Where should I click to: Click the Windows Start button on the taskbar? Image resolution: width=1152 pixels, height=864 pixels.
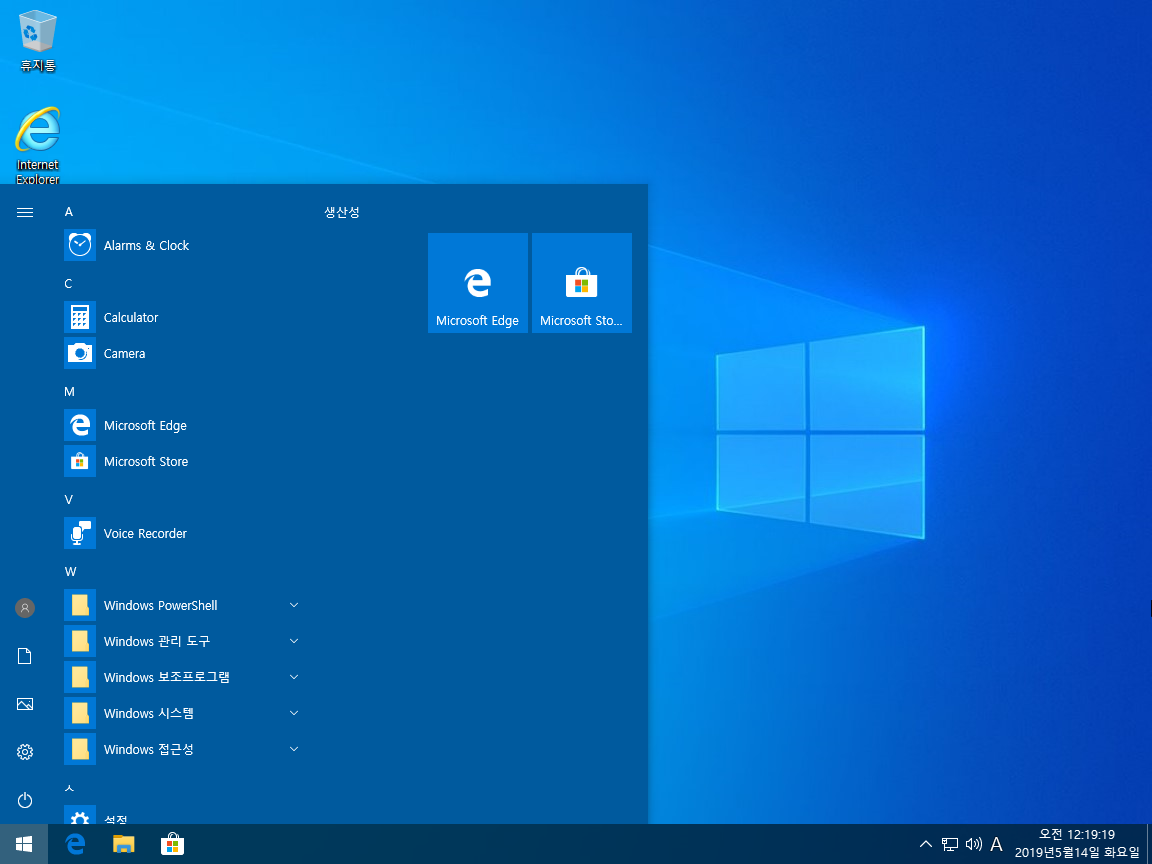tap(24, 844)
